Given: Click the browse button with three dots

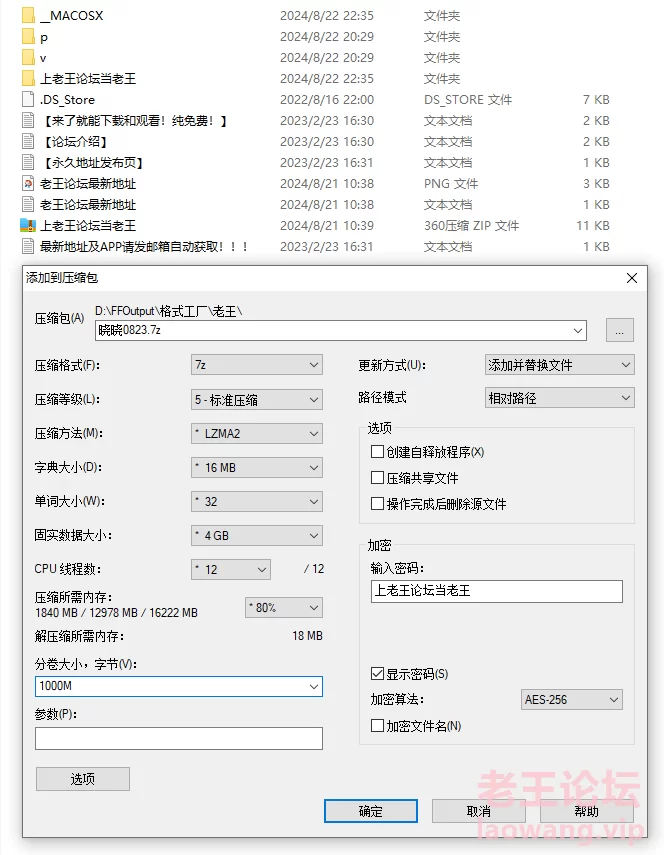Looking at the screenshot, I should point(620,330).
